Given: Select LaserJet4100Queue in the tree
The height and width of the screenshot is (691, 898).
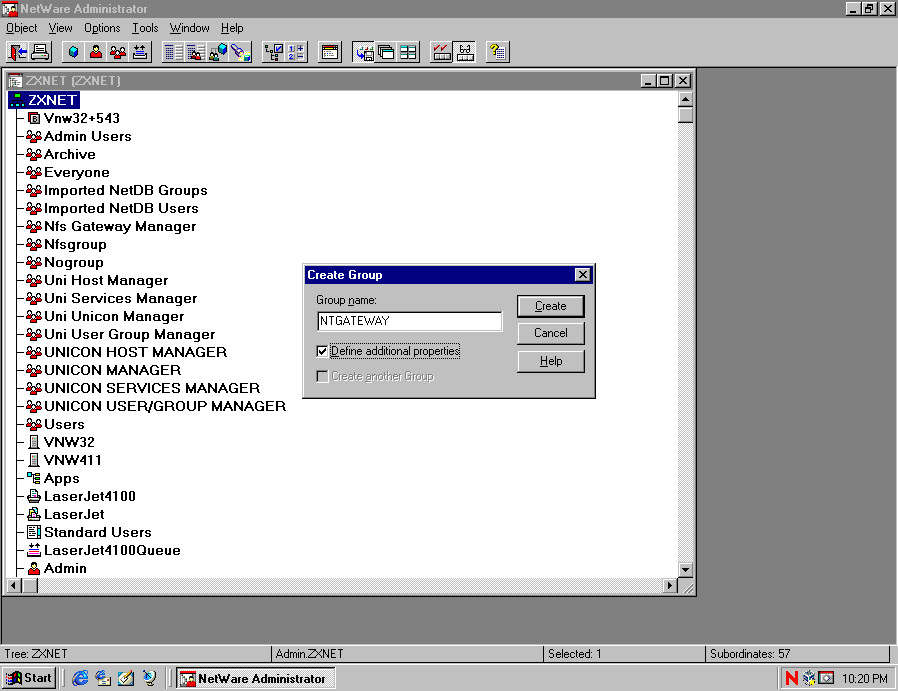Looking at the screenshot, I should click(112, 550).
